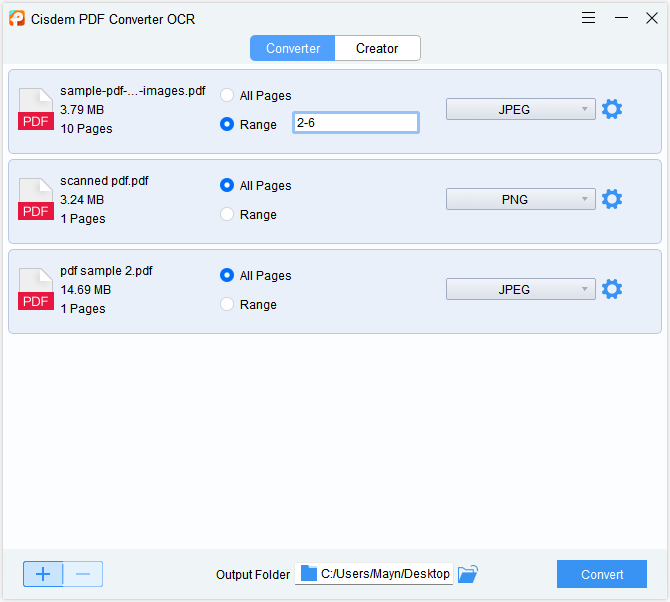Switch to the Converter tab
Viewport: 670px width, 602px height.
point(293,48)
